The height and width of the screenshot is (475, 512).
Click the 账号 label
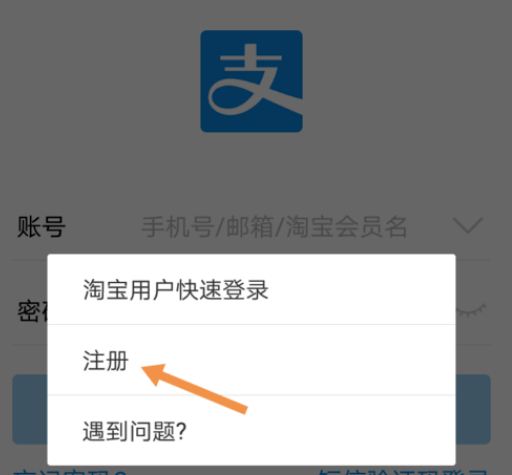[x=41, y=227]
